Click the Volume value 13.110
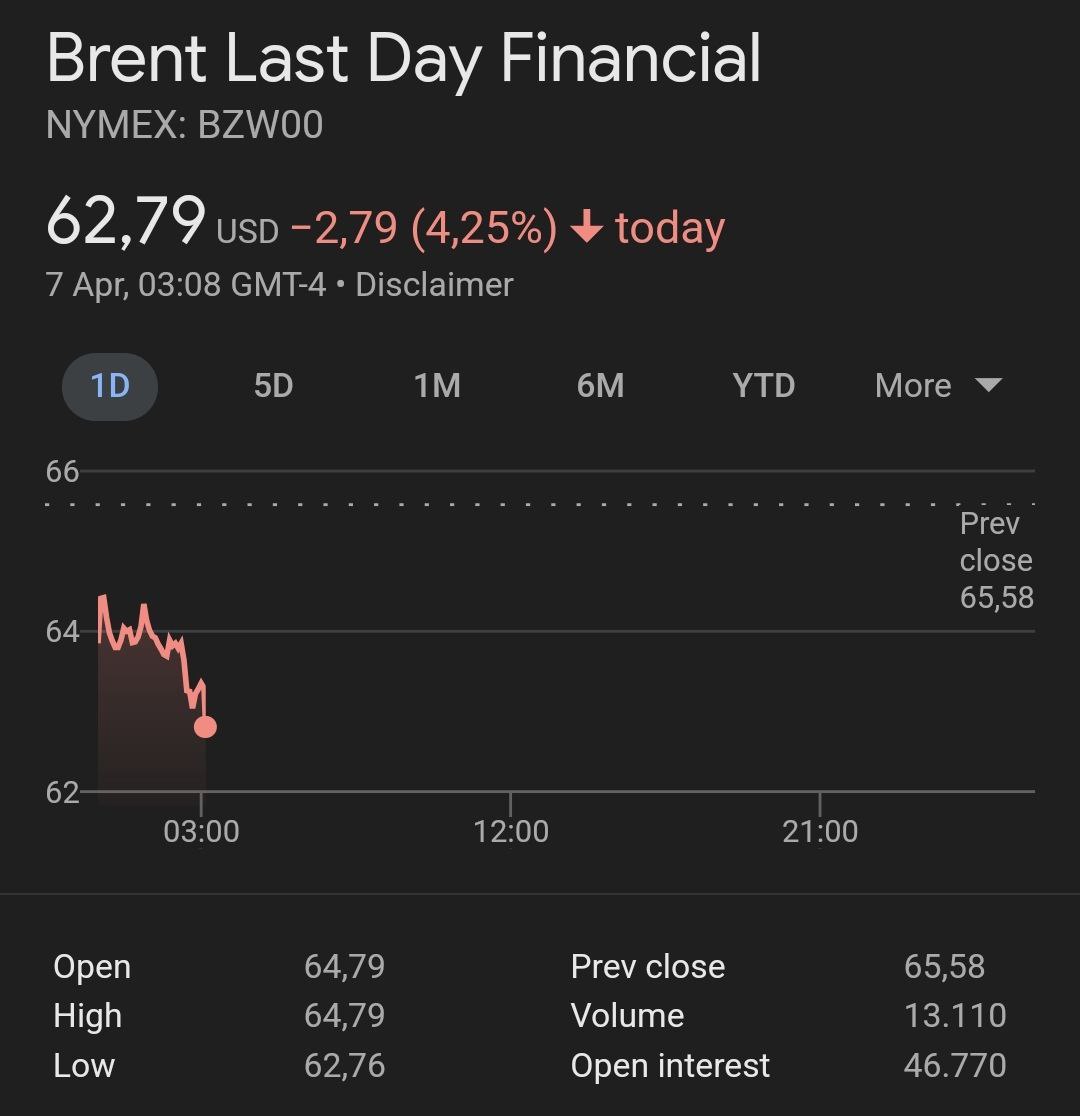Viewport: 1080px width, 1116px height. coord(955,1016)
